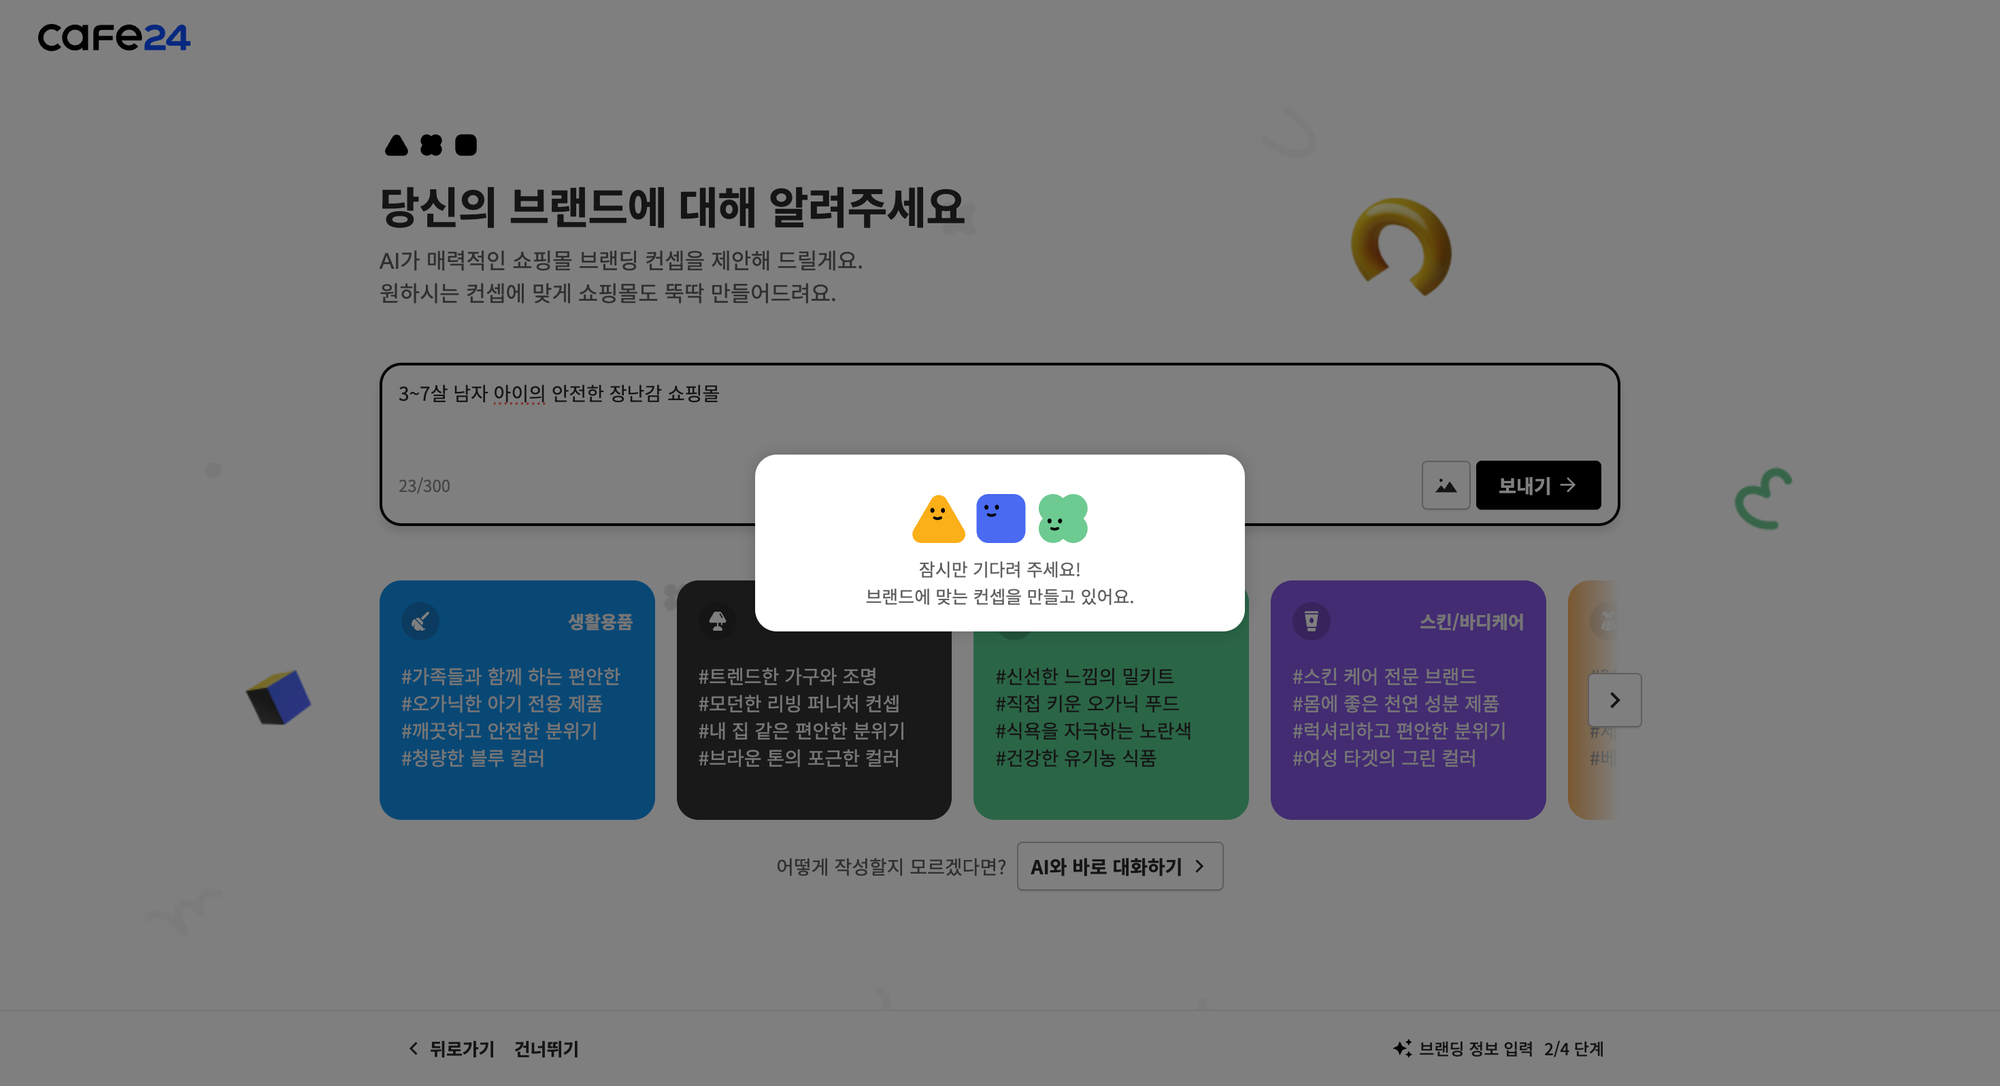The height and width of the screenshot is (1086, 2000).
Task: Open AI와 바로 대화하기 button
Action: pyautogui.click(x=1120, y=866)
